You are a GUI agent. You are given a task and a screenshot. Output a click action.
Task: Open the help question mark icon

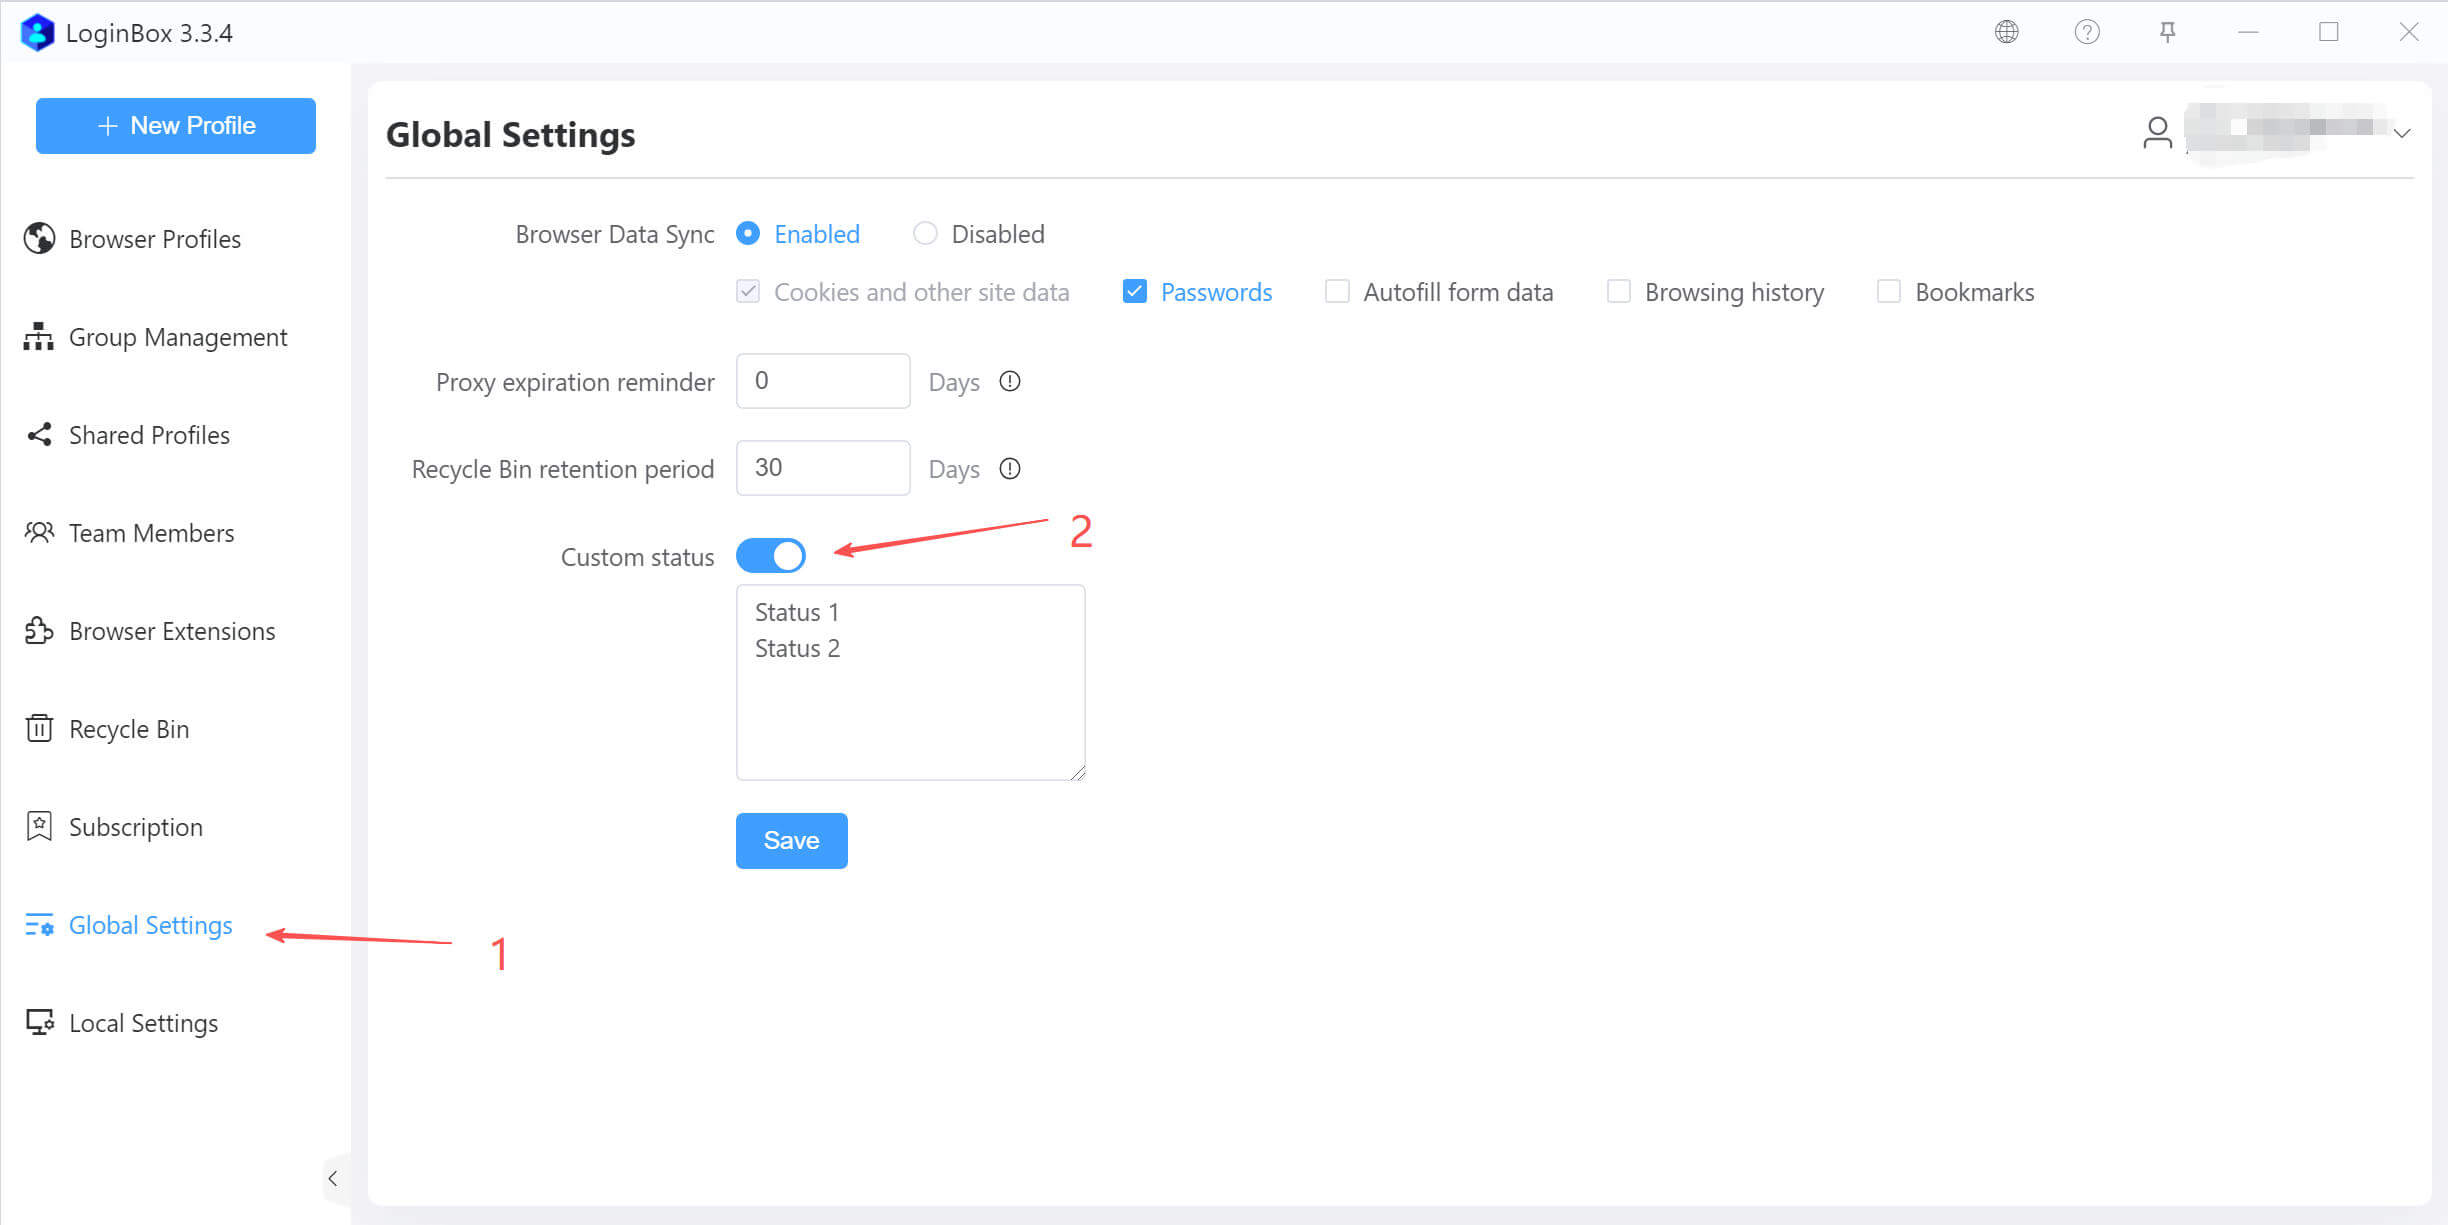point(2087,32)
